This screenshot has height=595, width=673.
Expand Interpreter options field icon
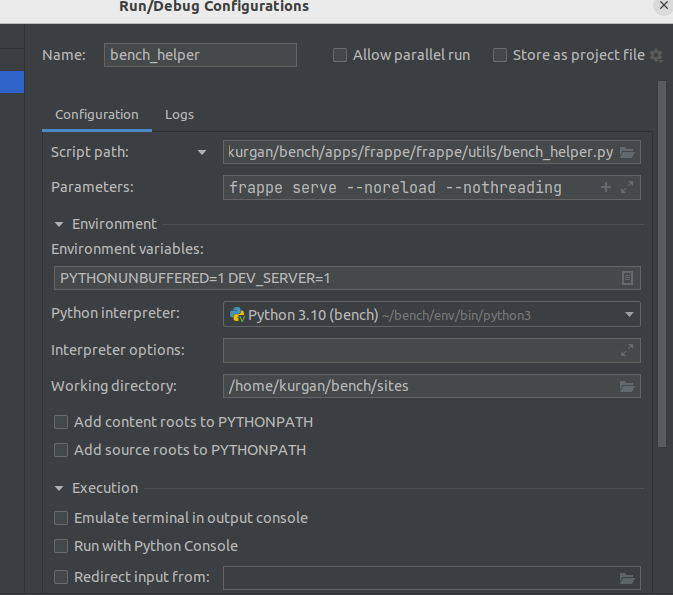(627, 350)
